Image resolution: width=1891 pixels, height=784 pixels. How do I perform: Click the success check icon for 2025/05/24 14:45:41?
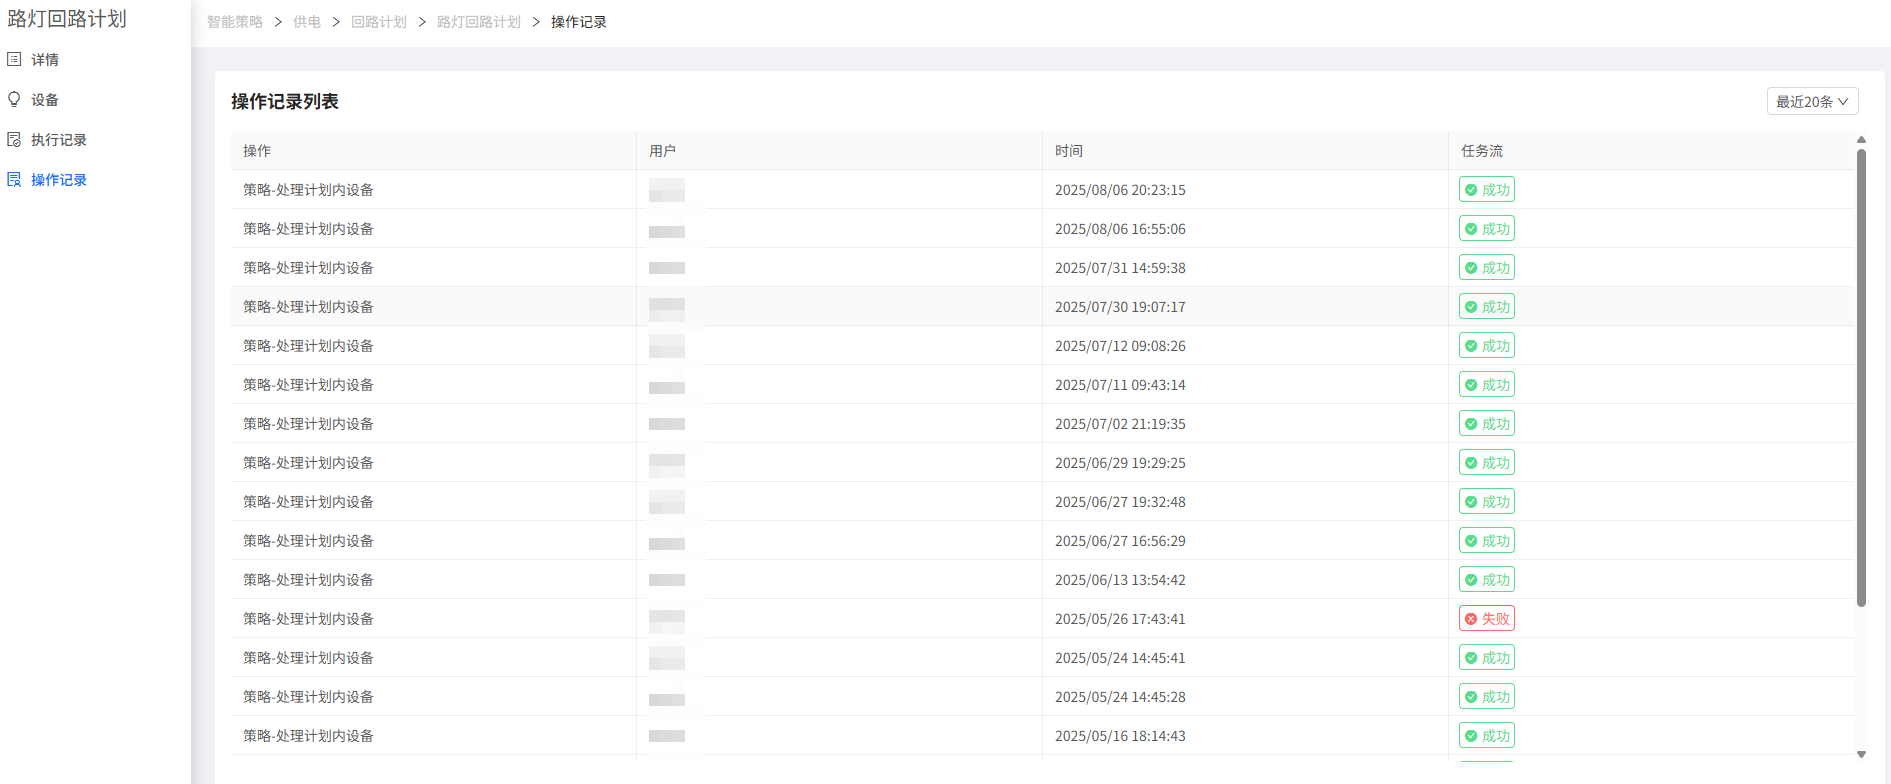[x=1471, y=658]
